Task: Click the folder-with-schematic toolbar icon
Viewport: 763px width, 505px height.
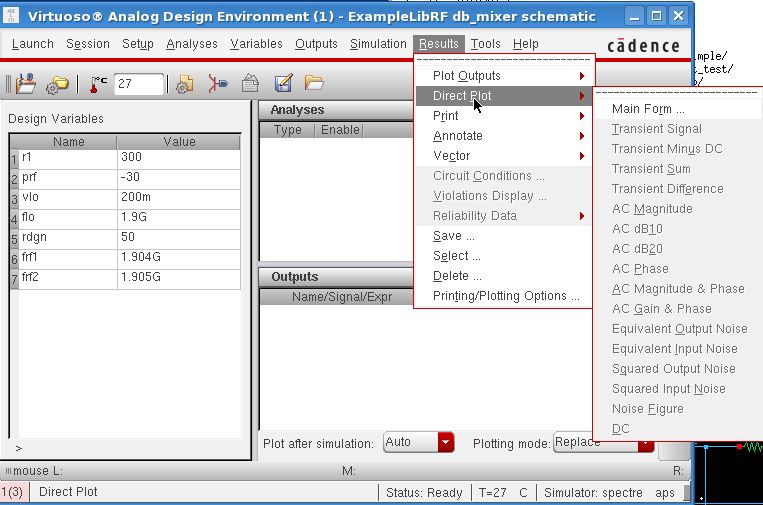Action: pos(26,84)
